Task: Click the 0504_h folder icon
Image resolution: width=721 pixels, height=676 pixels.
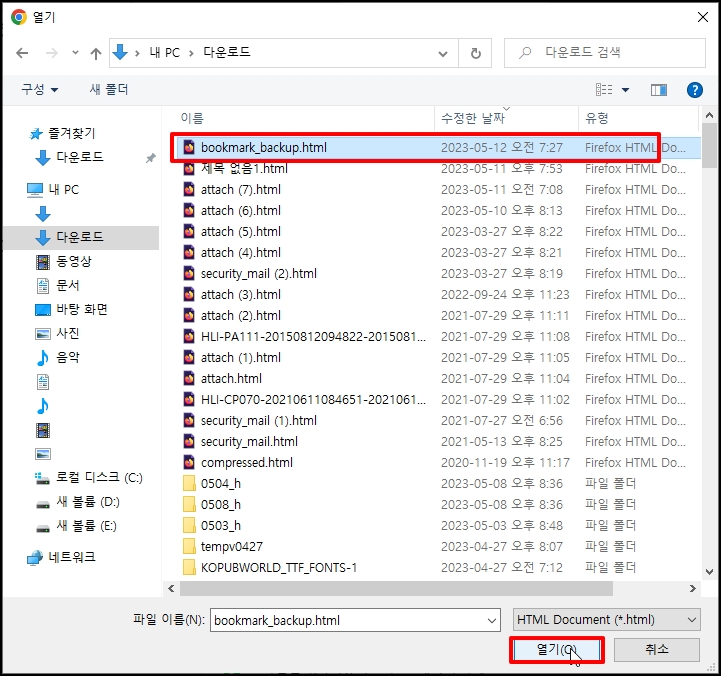Action: (x=189, y=484)
